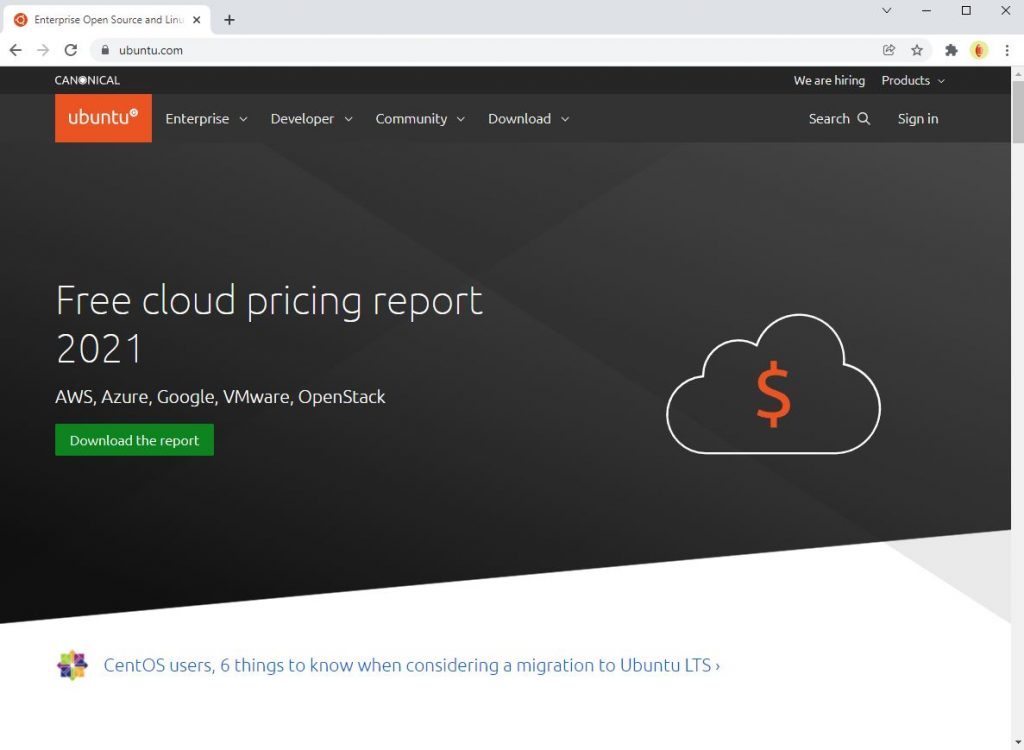This screenshot has height=750, width=1024.
Task: Go back with the browser back arrow
Action: [x=16, y=50]
